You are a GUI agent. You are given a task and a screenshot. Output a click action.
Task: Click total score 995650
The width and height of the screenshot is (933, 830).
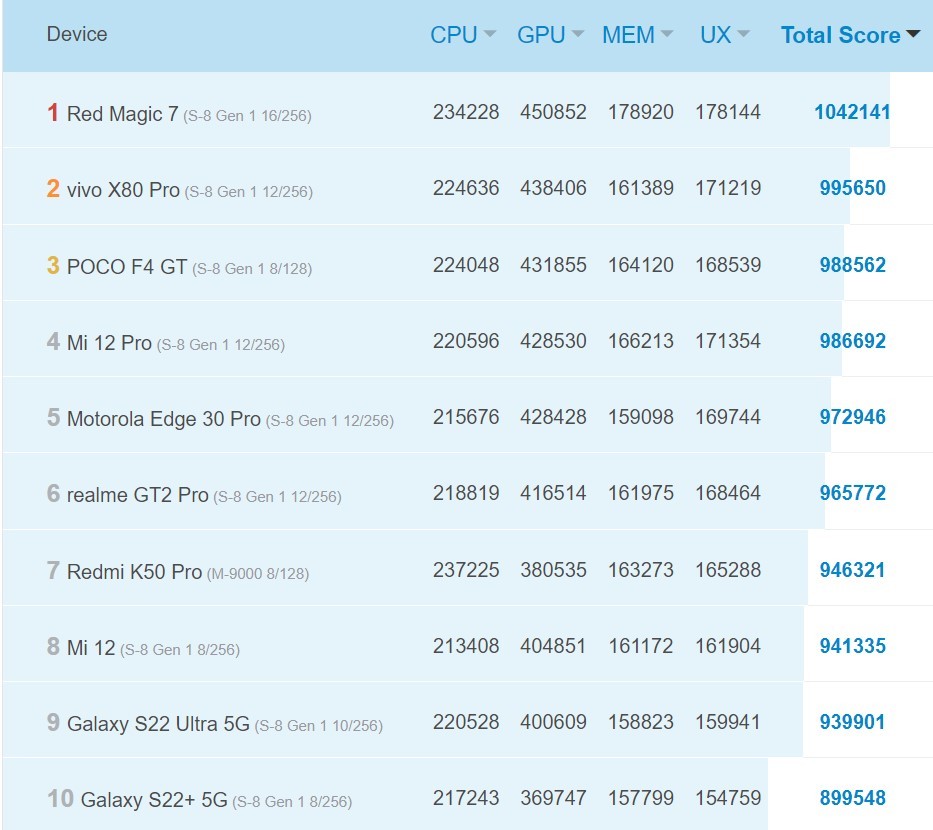click(x=853, y=188)
